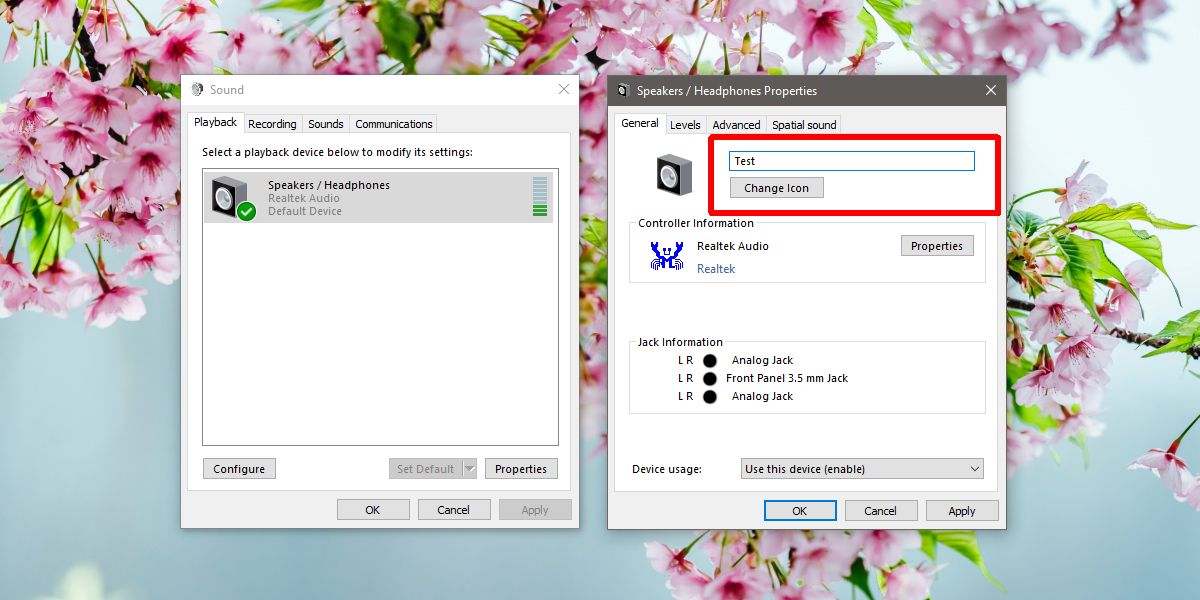Open the Communications tab
Screen dimensions: 1200x600
point(394,124)
